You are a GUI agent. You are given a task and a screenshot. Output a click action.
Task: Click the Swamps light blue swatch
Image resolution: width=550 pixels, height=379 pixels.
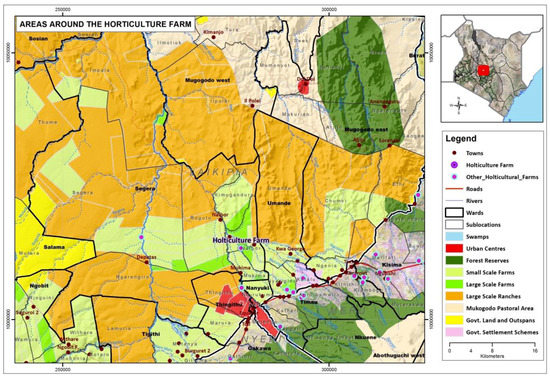point(454,237)
